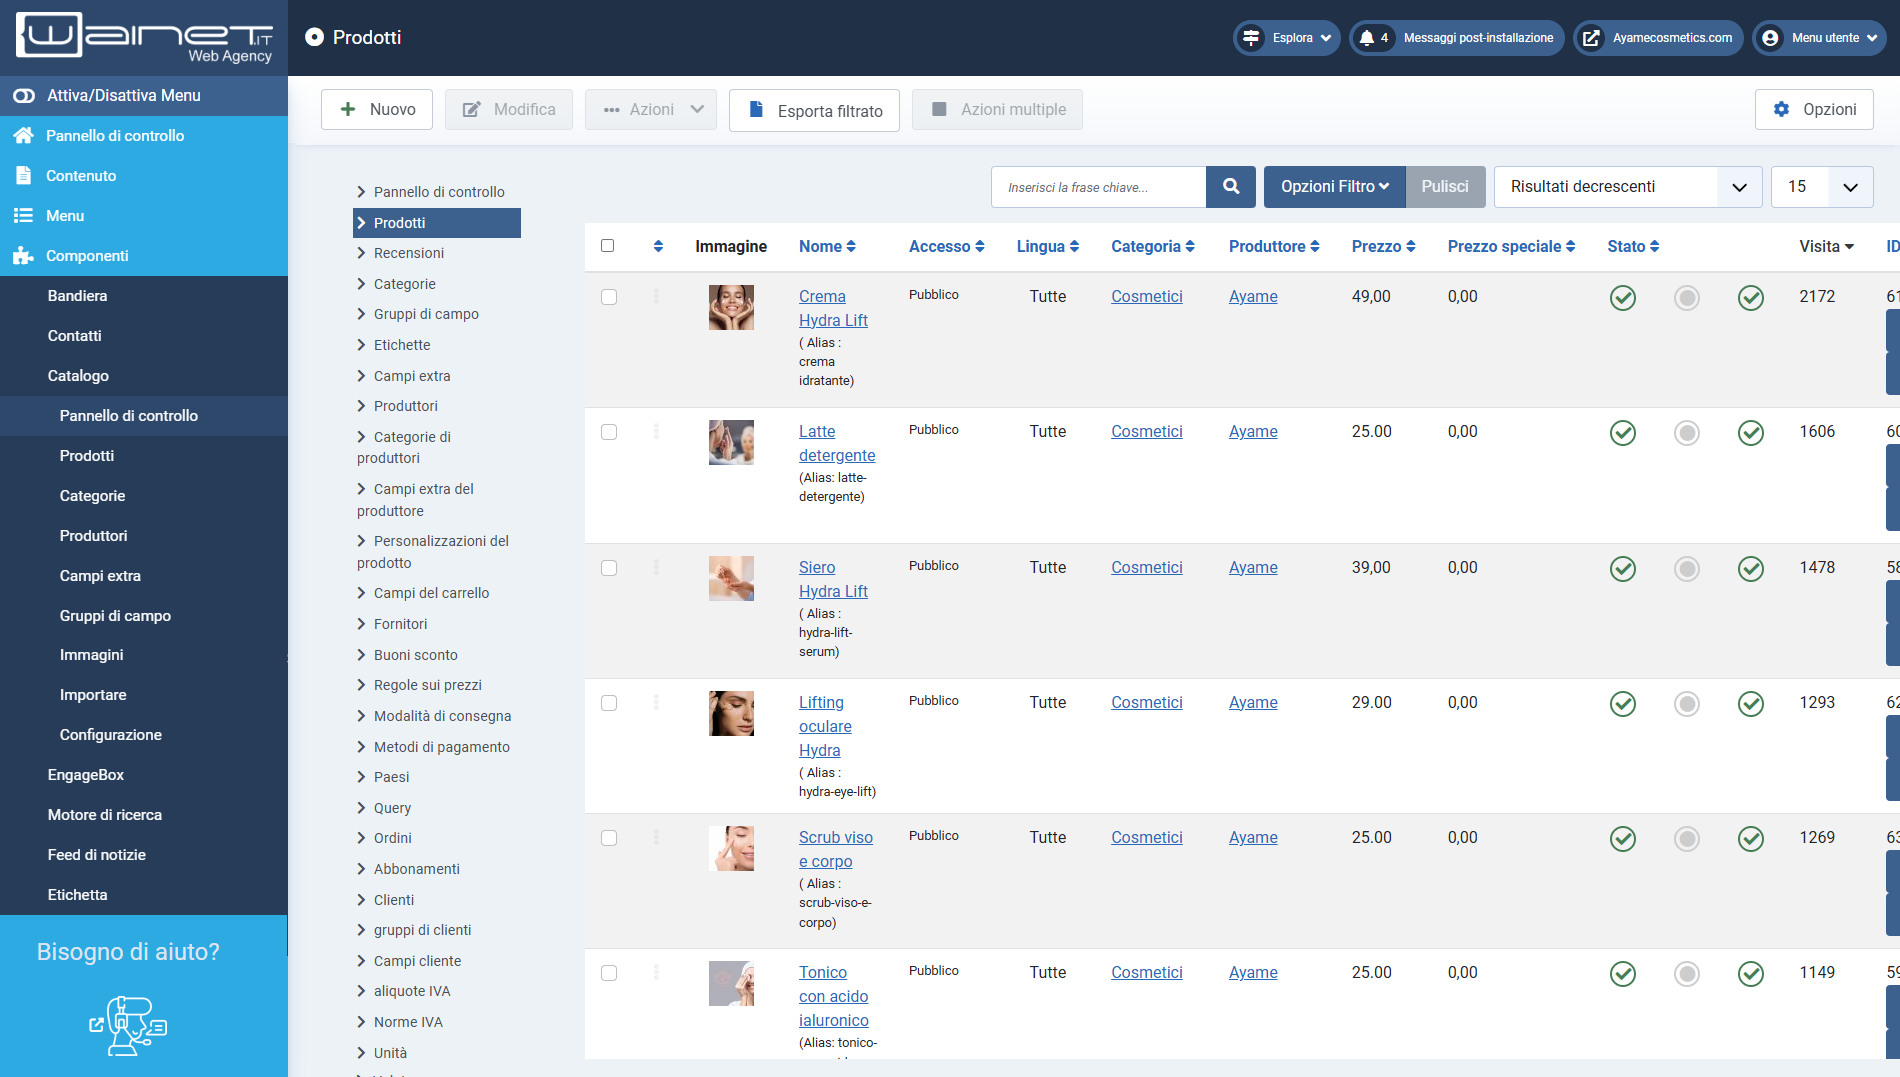Click the Pannello di controllo home icon
This screenshot has width=1900, height=1077.
(x=23, y=135)
